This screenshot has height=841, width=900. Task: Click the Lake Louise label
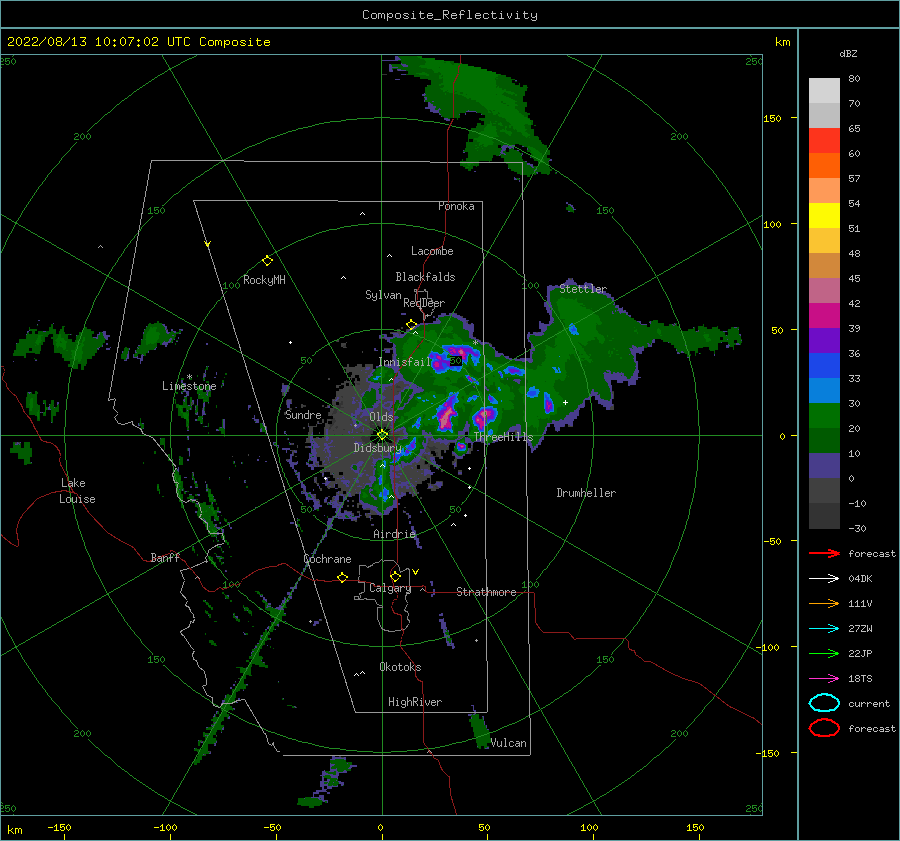click(77, 491)
